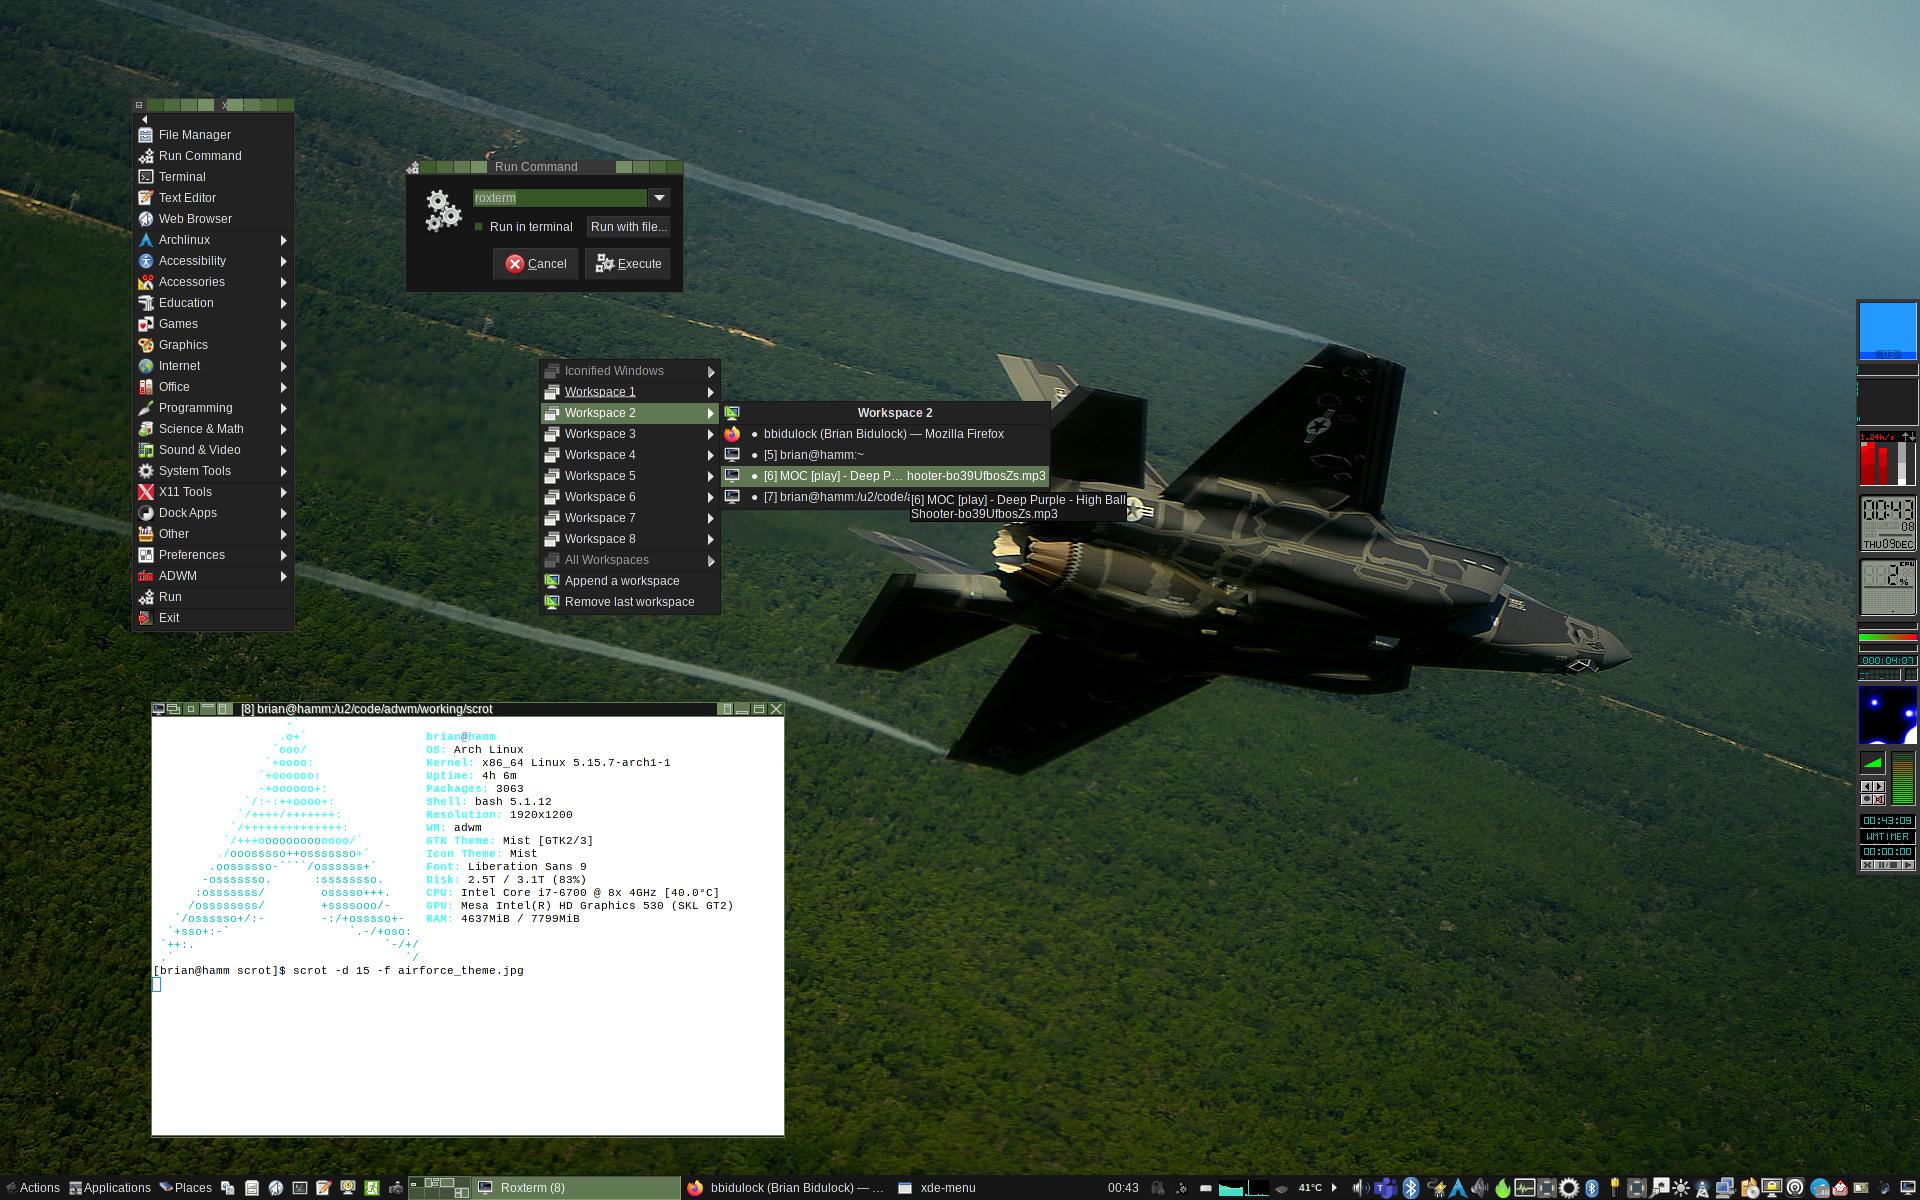Image resolution: width=1920 pixels, height=1200 pixels.
Task: Select Workspace 1 in window list
Action: (x=630, y=392)
